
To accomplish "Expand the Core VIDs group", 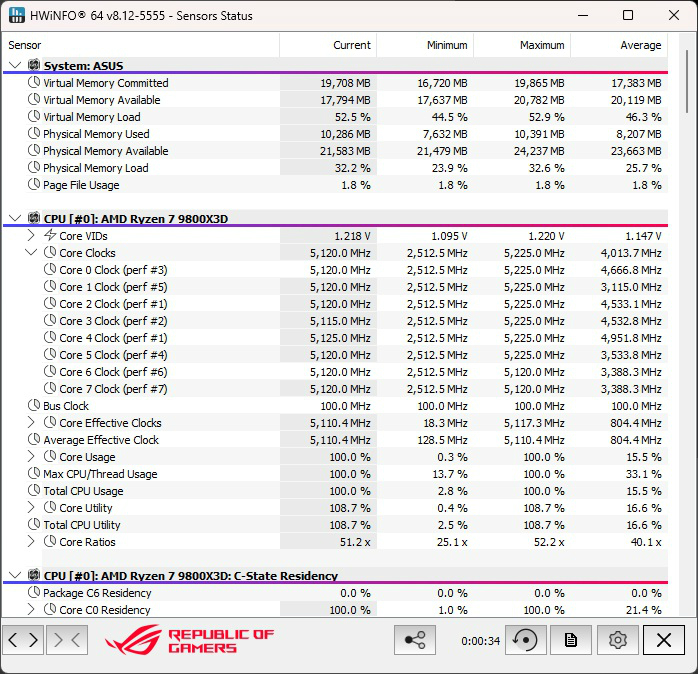I will coord(31,235).
